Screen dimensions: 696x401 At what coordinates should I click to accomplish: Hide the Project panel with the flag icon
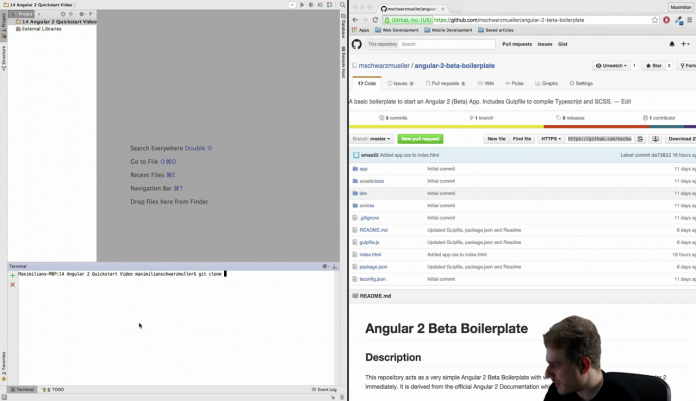[91, 14]
